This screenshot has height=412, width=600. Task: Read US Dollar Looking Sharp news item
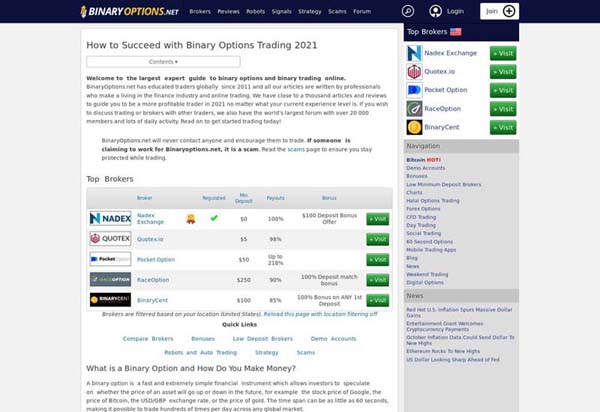453,360
